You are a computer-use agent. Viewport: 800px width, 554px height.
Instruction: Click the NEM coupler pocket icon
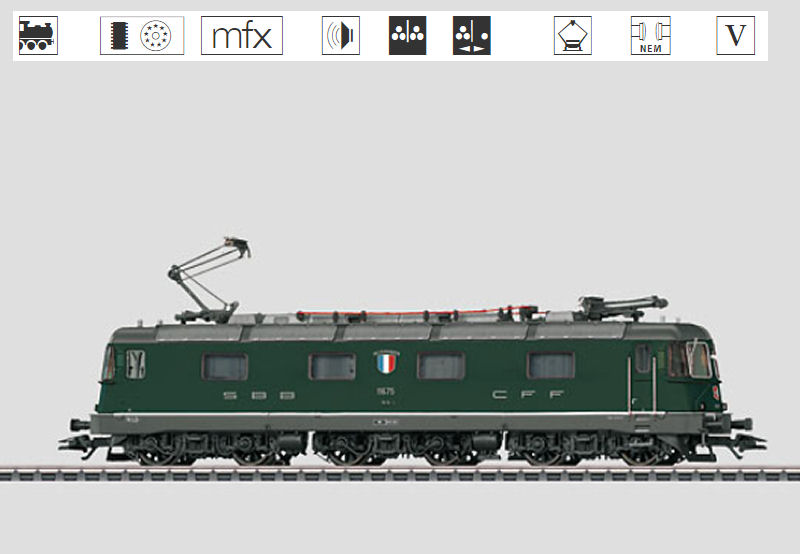coord(651,36)
